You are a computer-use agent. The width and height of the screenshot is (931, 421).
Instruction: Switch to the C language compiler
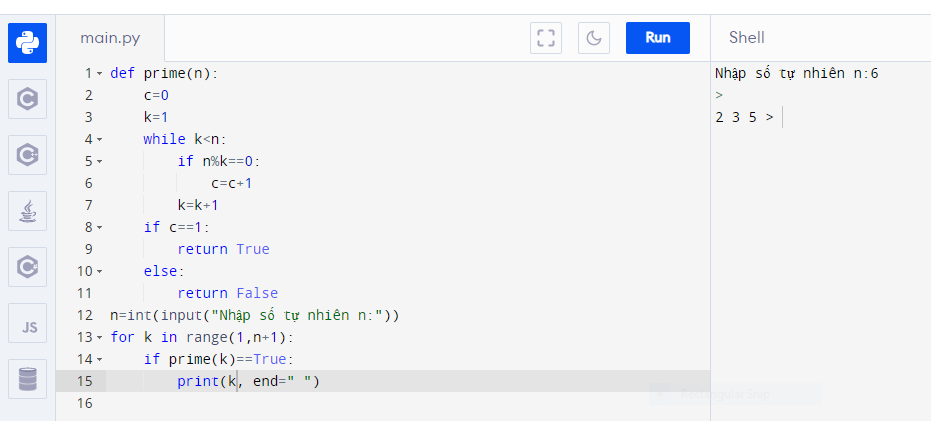coord(27,99)
